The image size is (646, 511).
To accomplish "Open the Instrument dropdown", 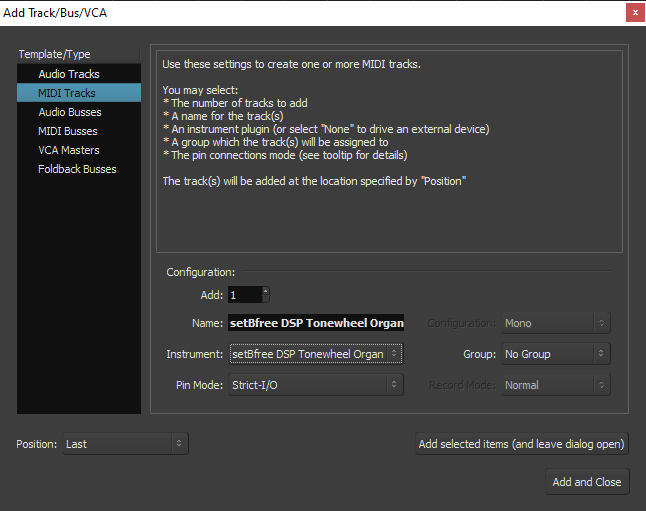I will click(x=316, y=354).
